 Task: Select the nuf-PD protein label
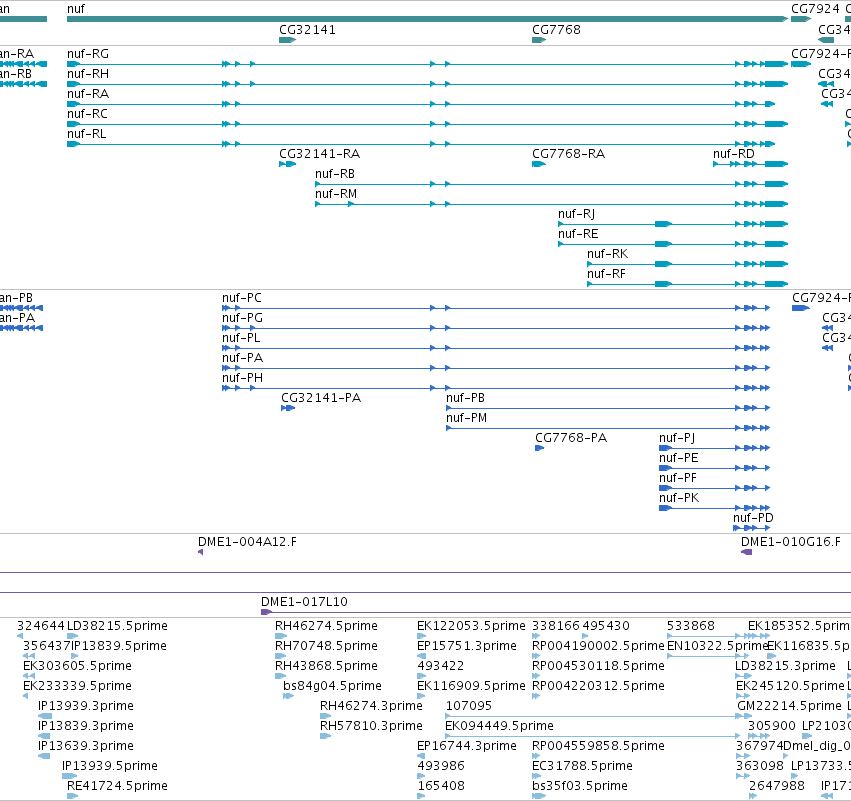tap(753, 518)
